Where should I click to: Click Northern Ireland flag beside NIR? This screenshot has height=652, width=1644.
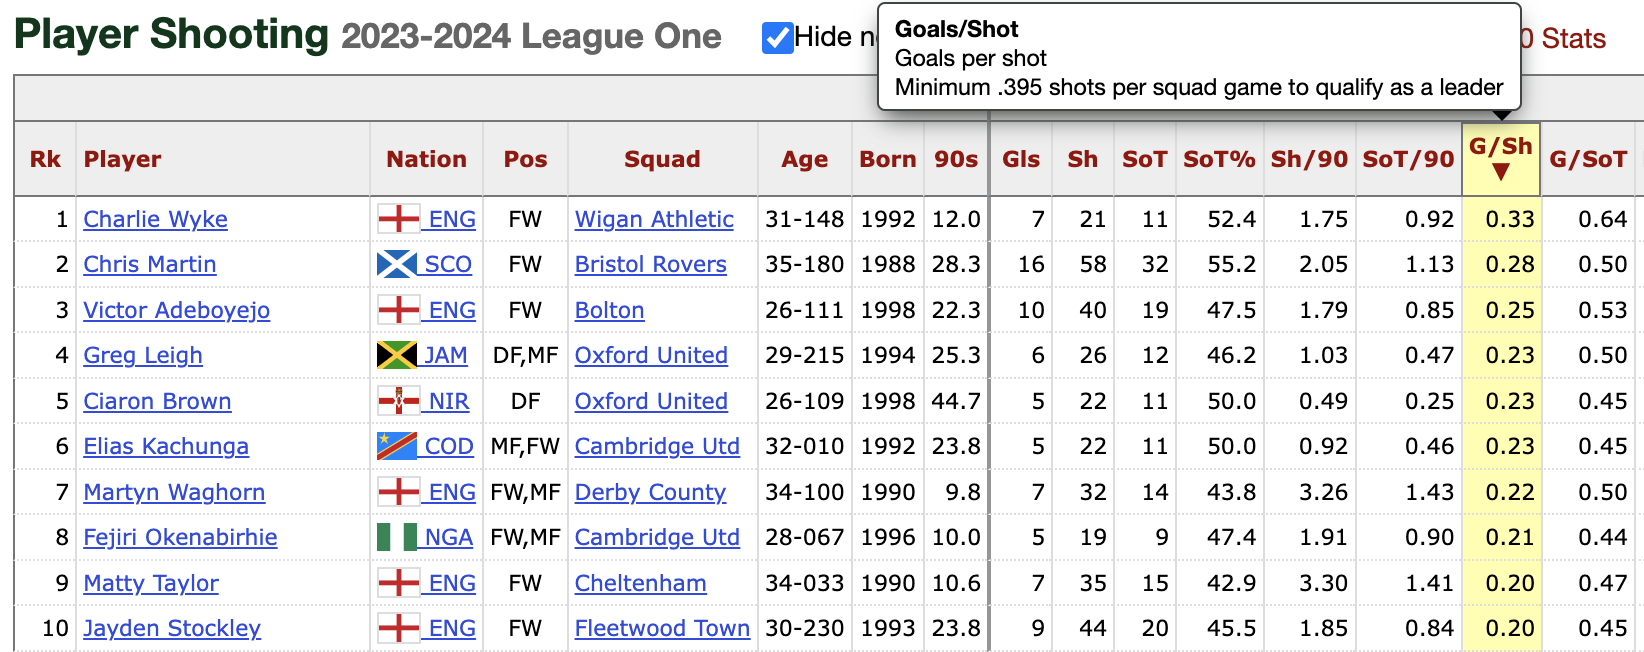click(398, 401)
